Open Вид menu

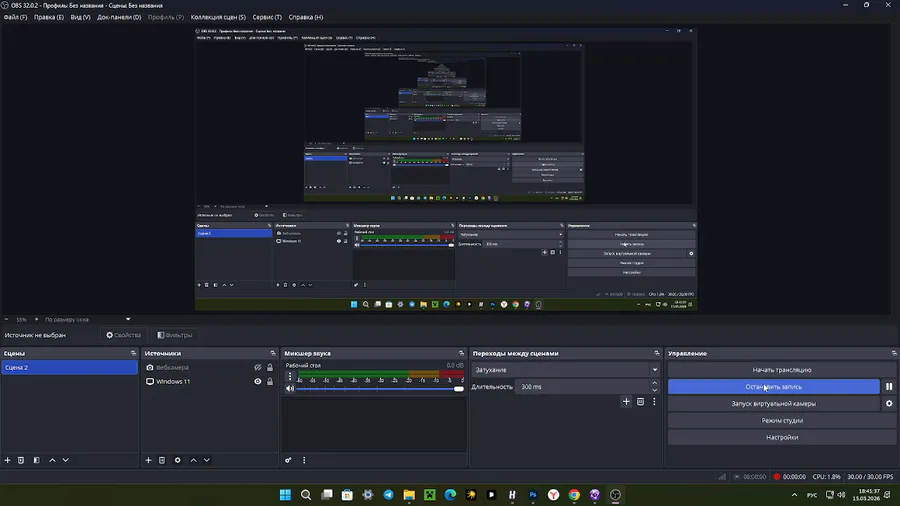click(80, 17)
